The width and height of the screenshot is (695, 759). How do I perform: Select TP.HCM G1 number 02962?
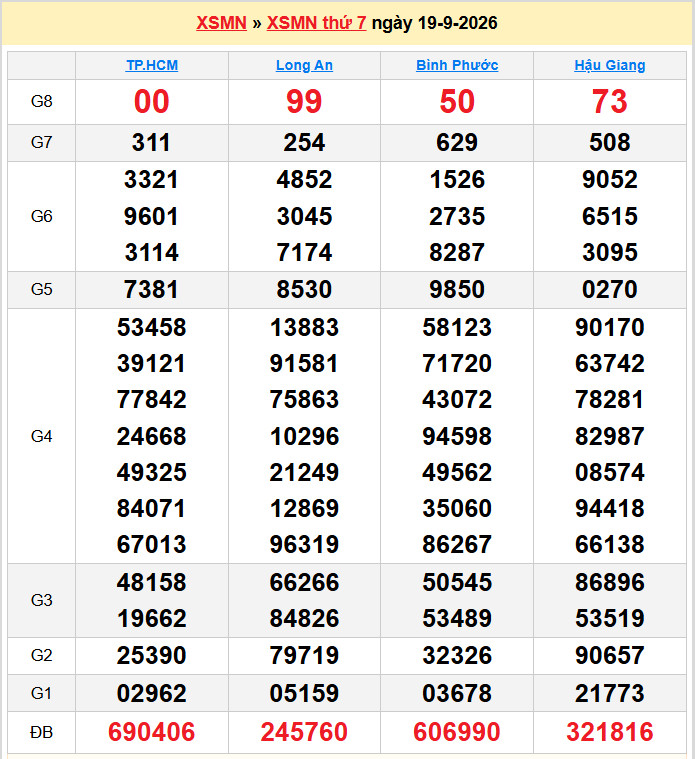(x=152, y=693)
